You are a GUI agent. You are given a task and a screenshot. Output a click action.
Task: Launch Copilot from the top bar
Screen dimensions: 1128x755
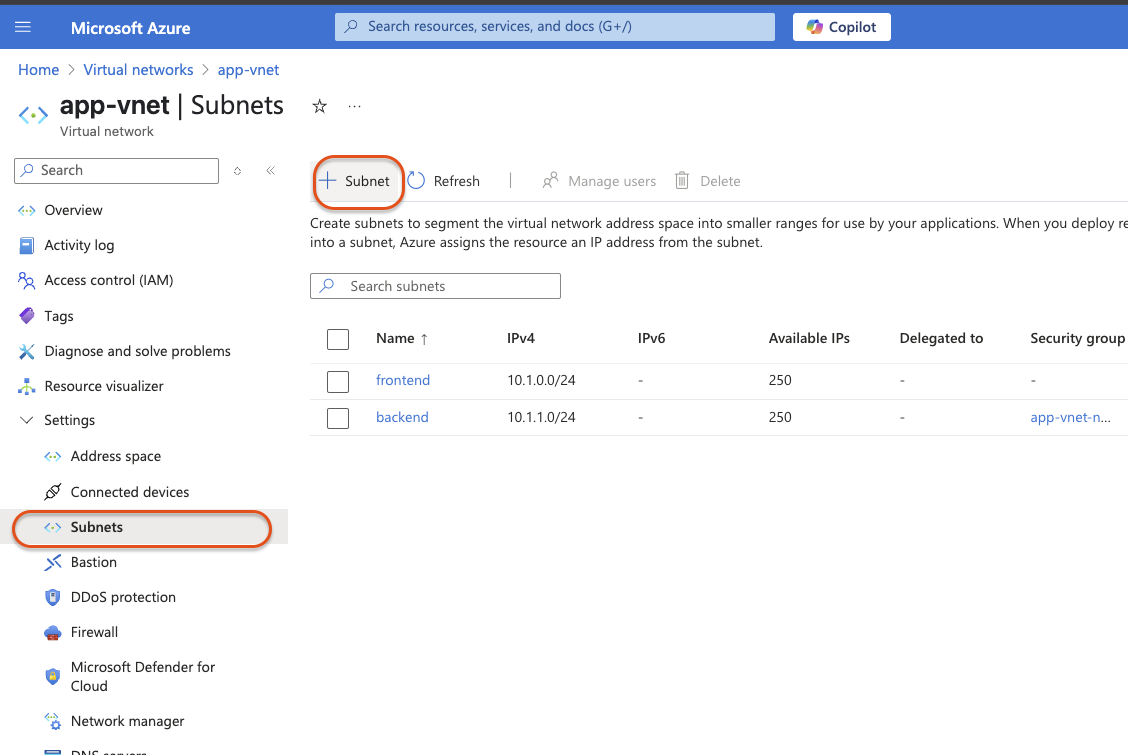coord(841,27)
